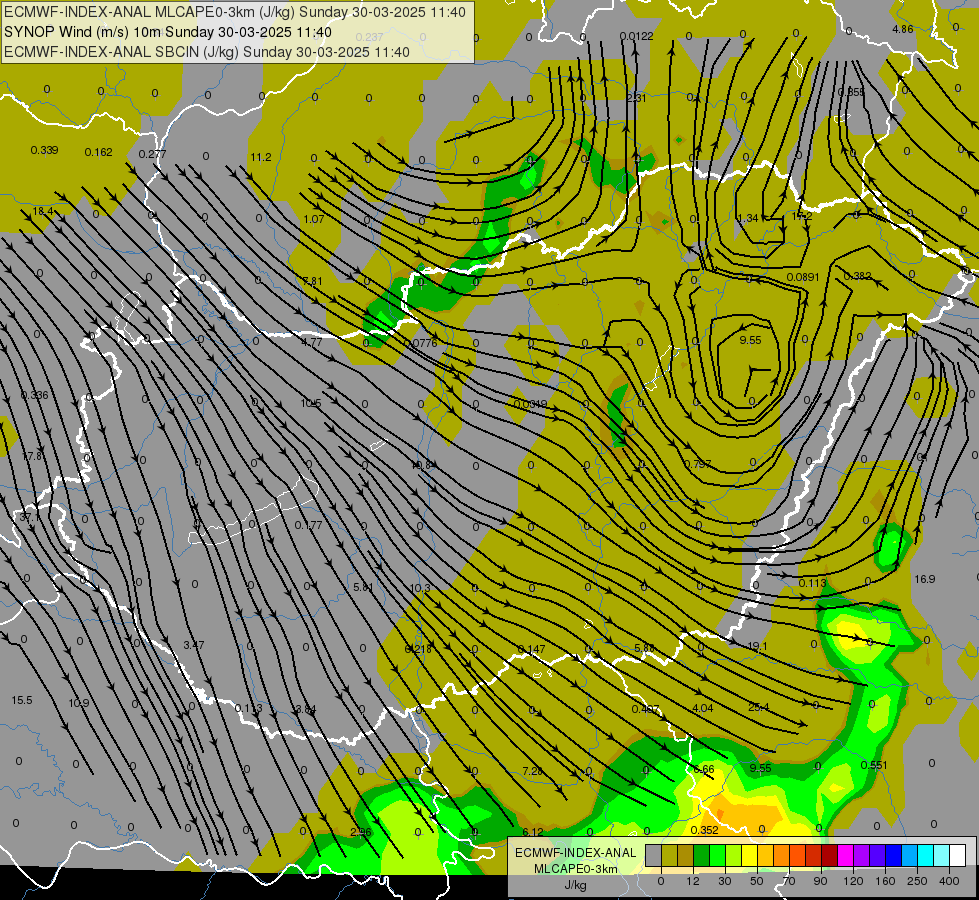Click the map value 10.3

(x=420, y=588)
